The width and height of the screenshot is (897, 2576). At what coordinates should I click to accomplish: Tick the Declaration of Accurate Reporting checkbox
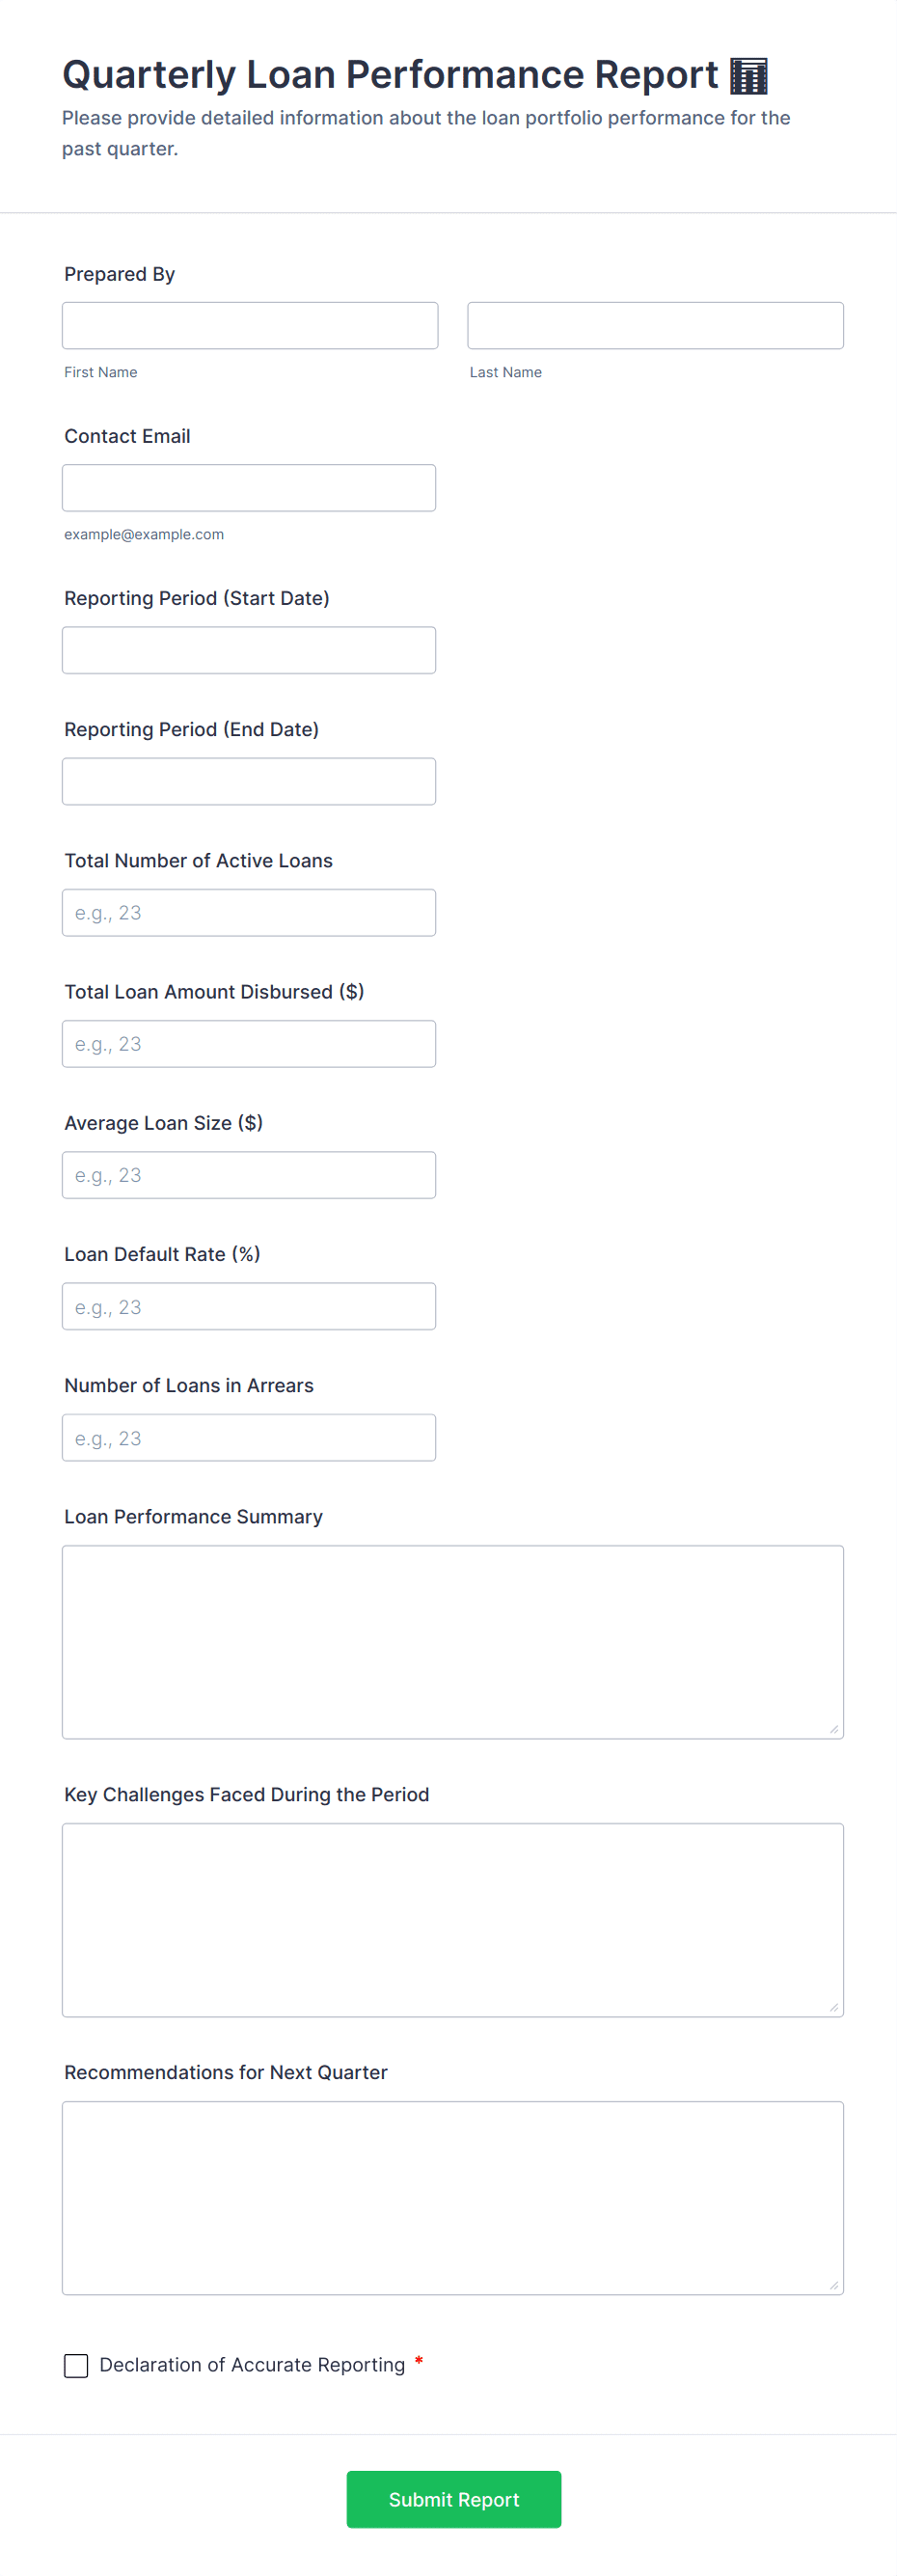coord(76,2365)
